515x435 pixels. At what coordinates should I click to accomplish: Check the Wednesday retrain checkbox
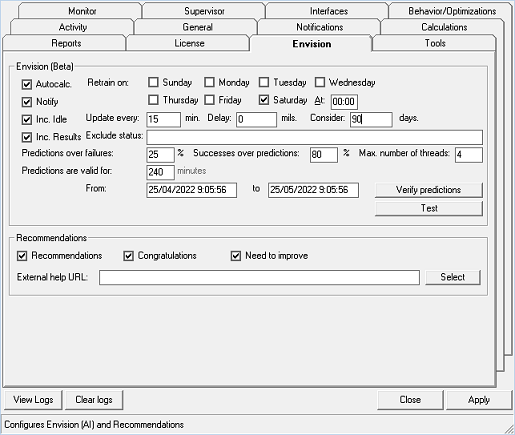tap(320, 82)
